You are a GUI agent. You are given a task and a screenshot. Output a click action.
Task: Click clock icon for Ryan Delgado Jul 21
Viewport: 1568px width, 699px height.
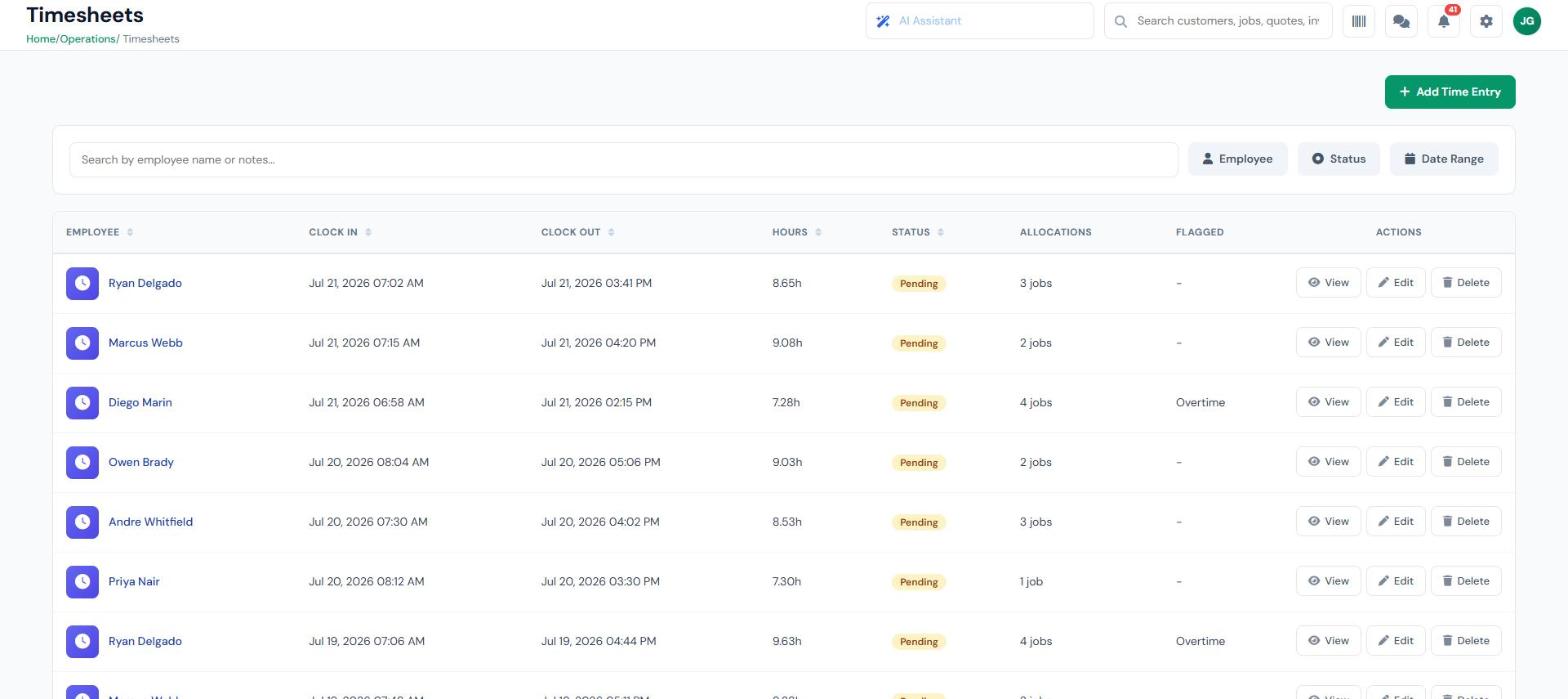click(82, 283)
